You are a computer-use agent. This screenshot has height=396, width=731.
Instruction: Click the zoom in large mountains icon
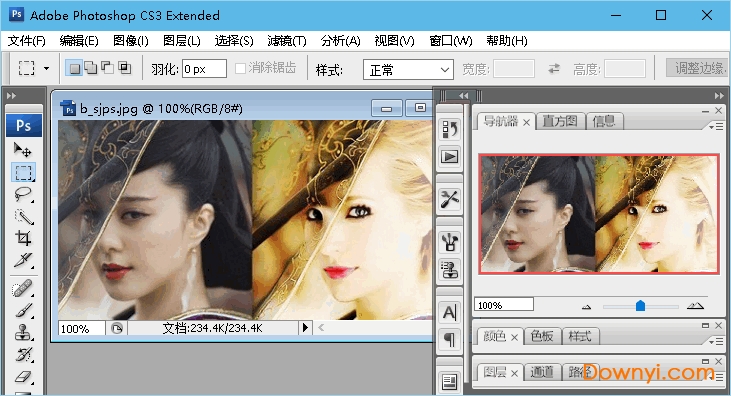(x=695, y=306)
